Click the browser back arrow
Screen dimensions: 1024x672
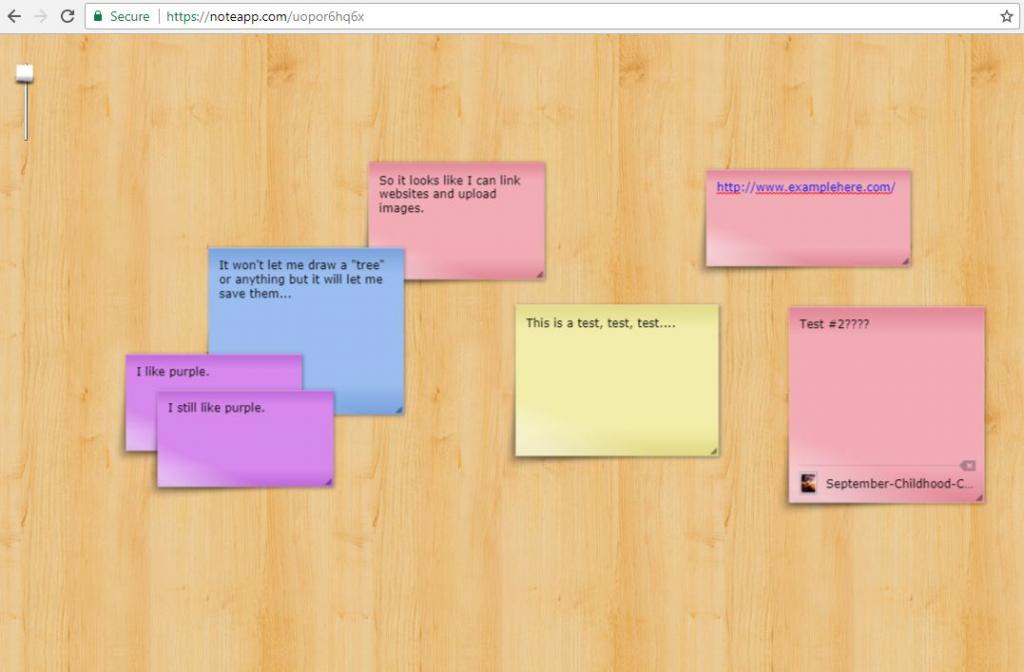(x=14, y=16)
